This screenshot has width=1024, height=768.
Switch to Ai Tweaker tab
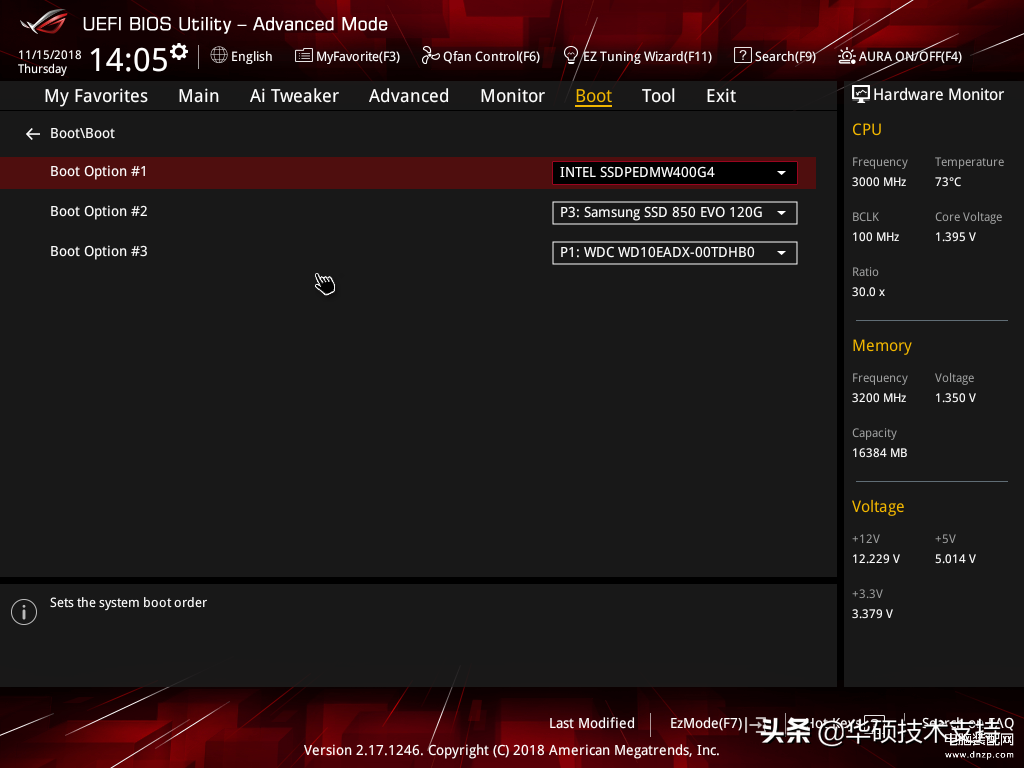[294, 96]
